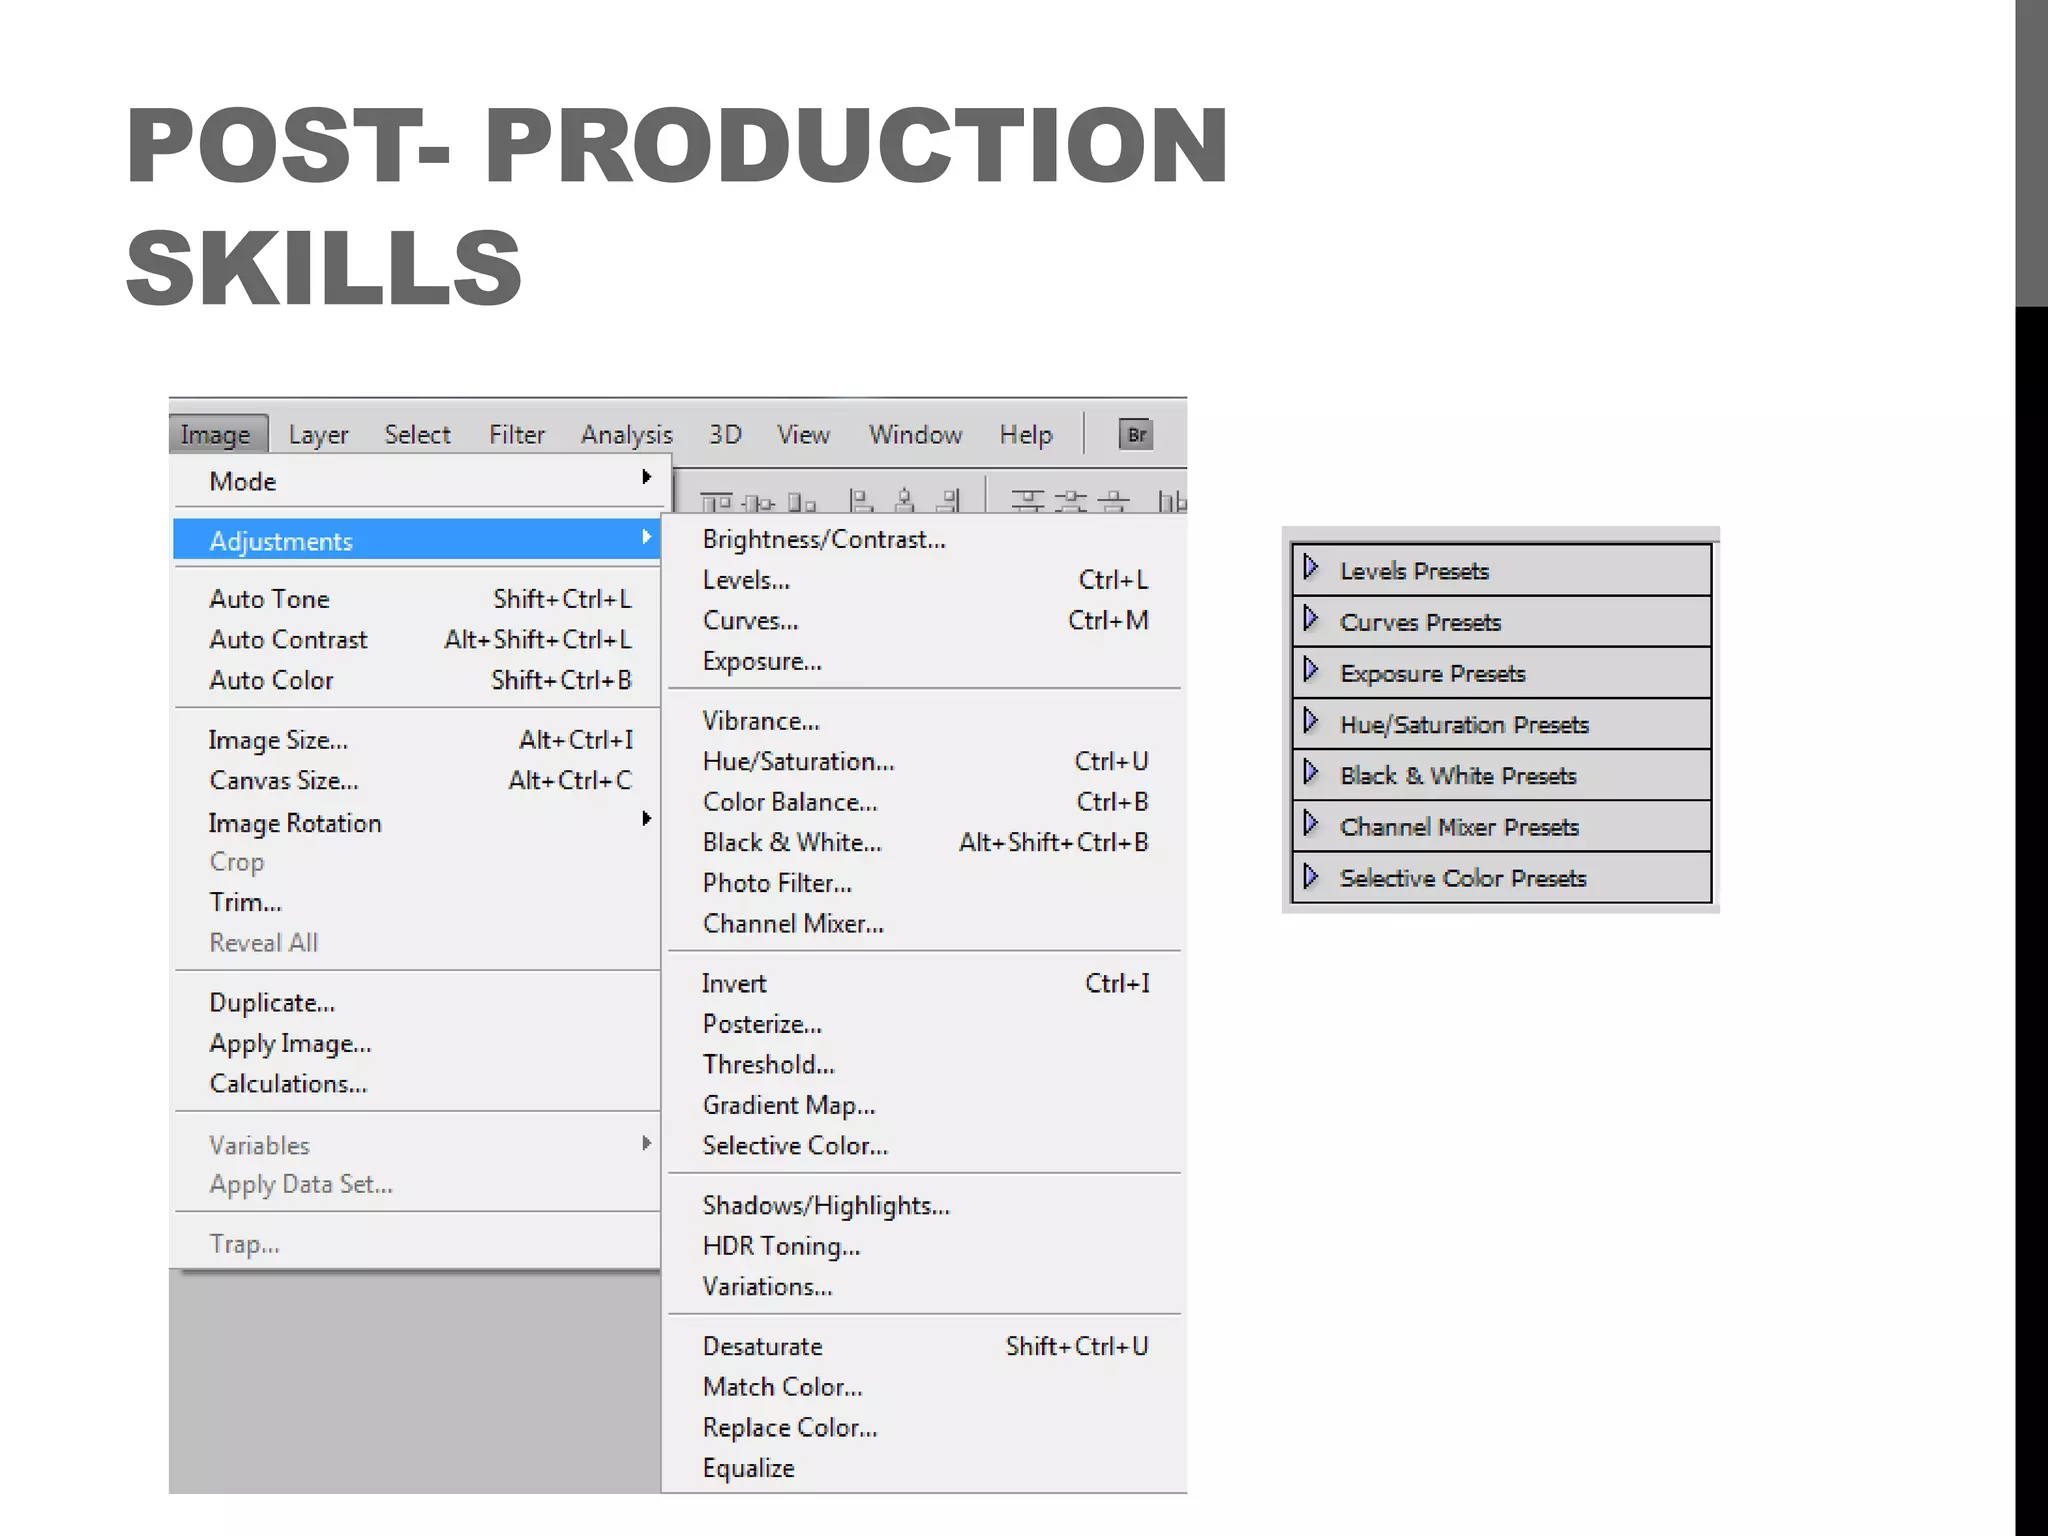This screenshot has width=2048, height=1536.
Task: Open the View menu
Action: click(804, 434)
